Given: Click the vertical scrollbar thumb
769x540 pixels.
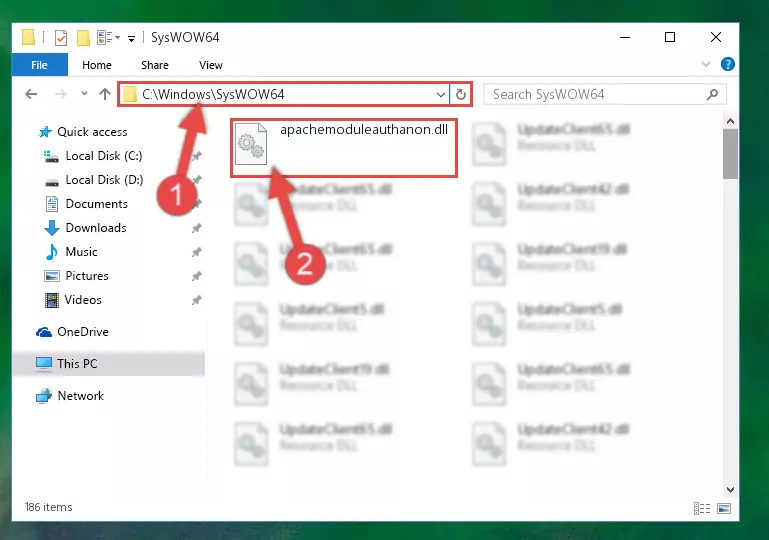Looking at the screenshot, I should coord(730,154).
